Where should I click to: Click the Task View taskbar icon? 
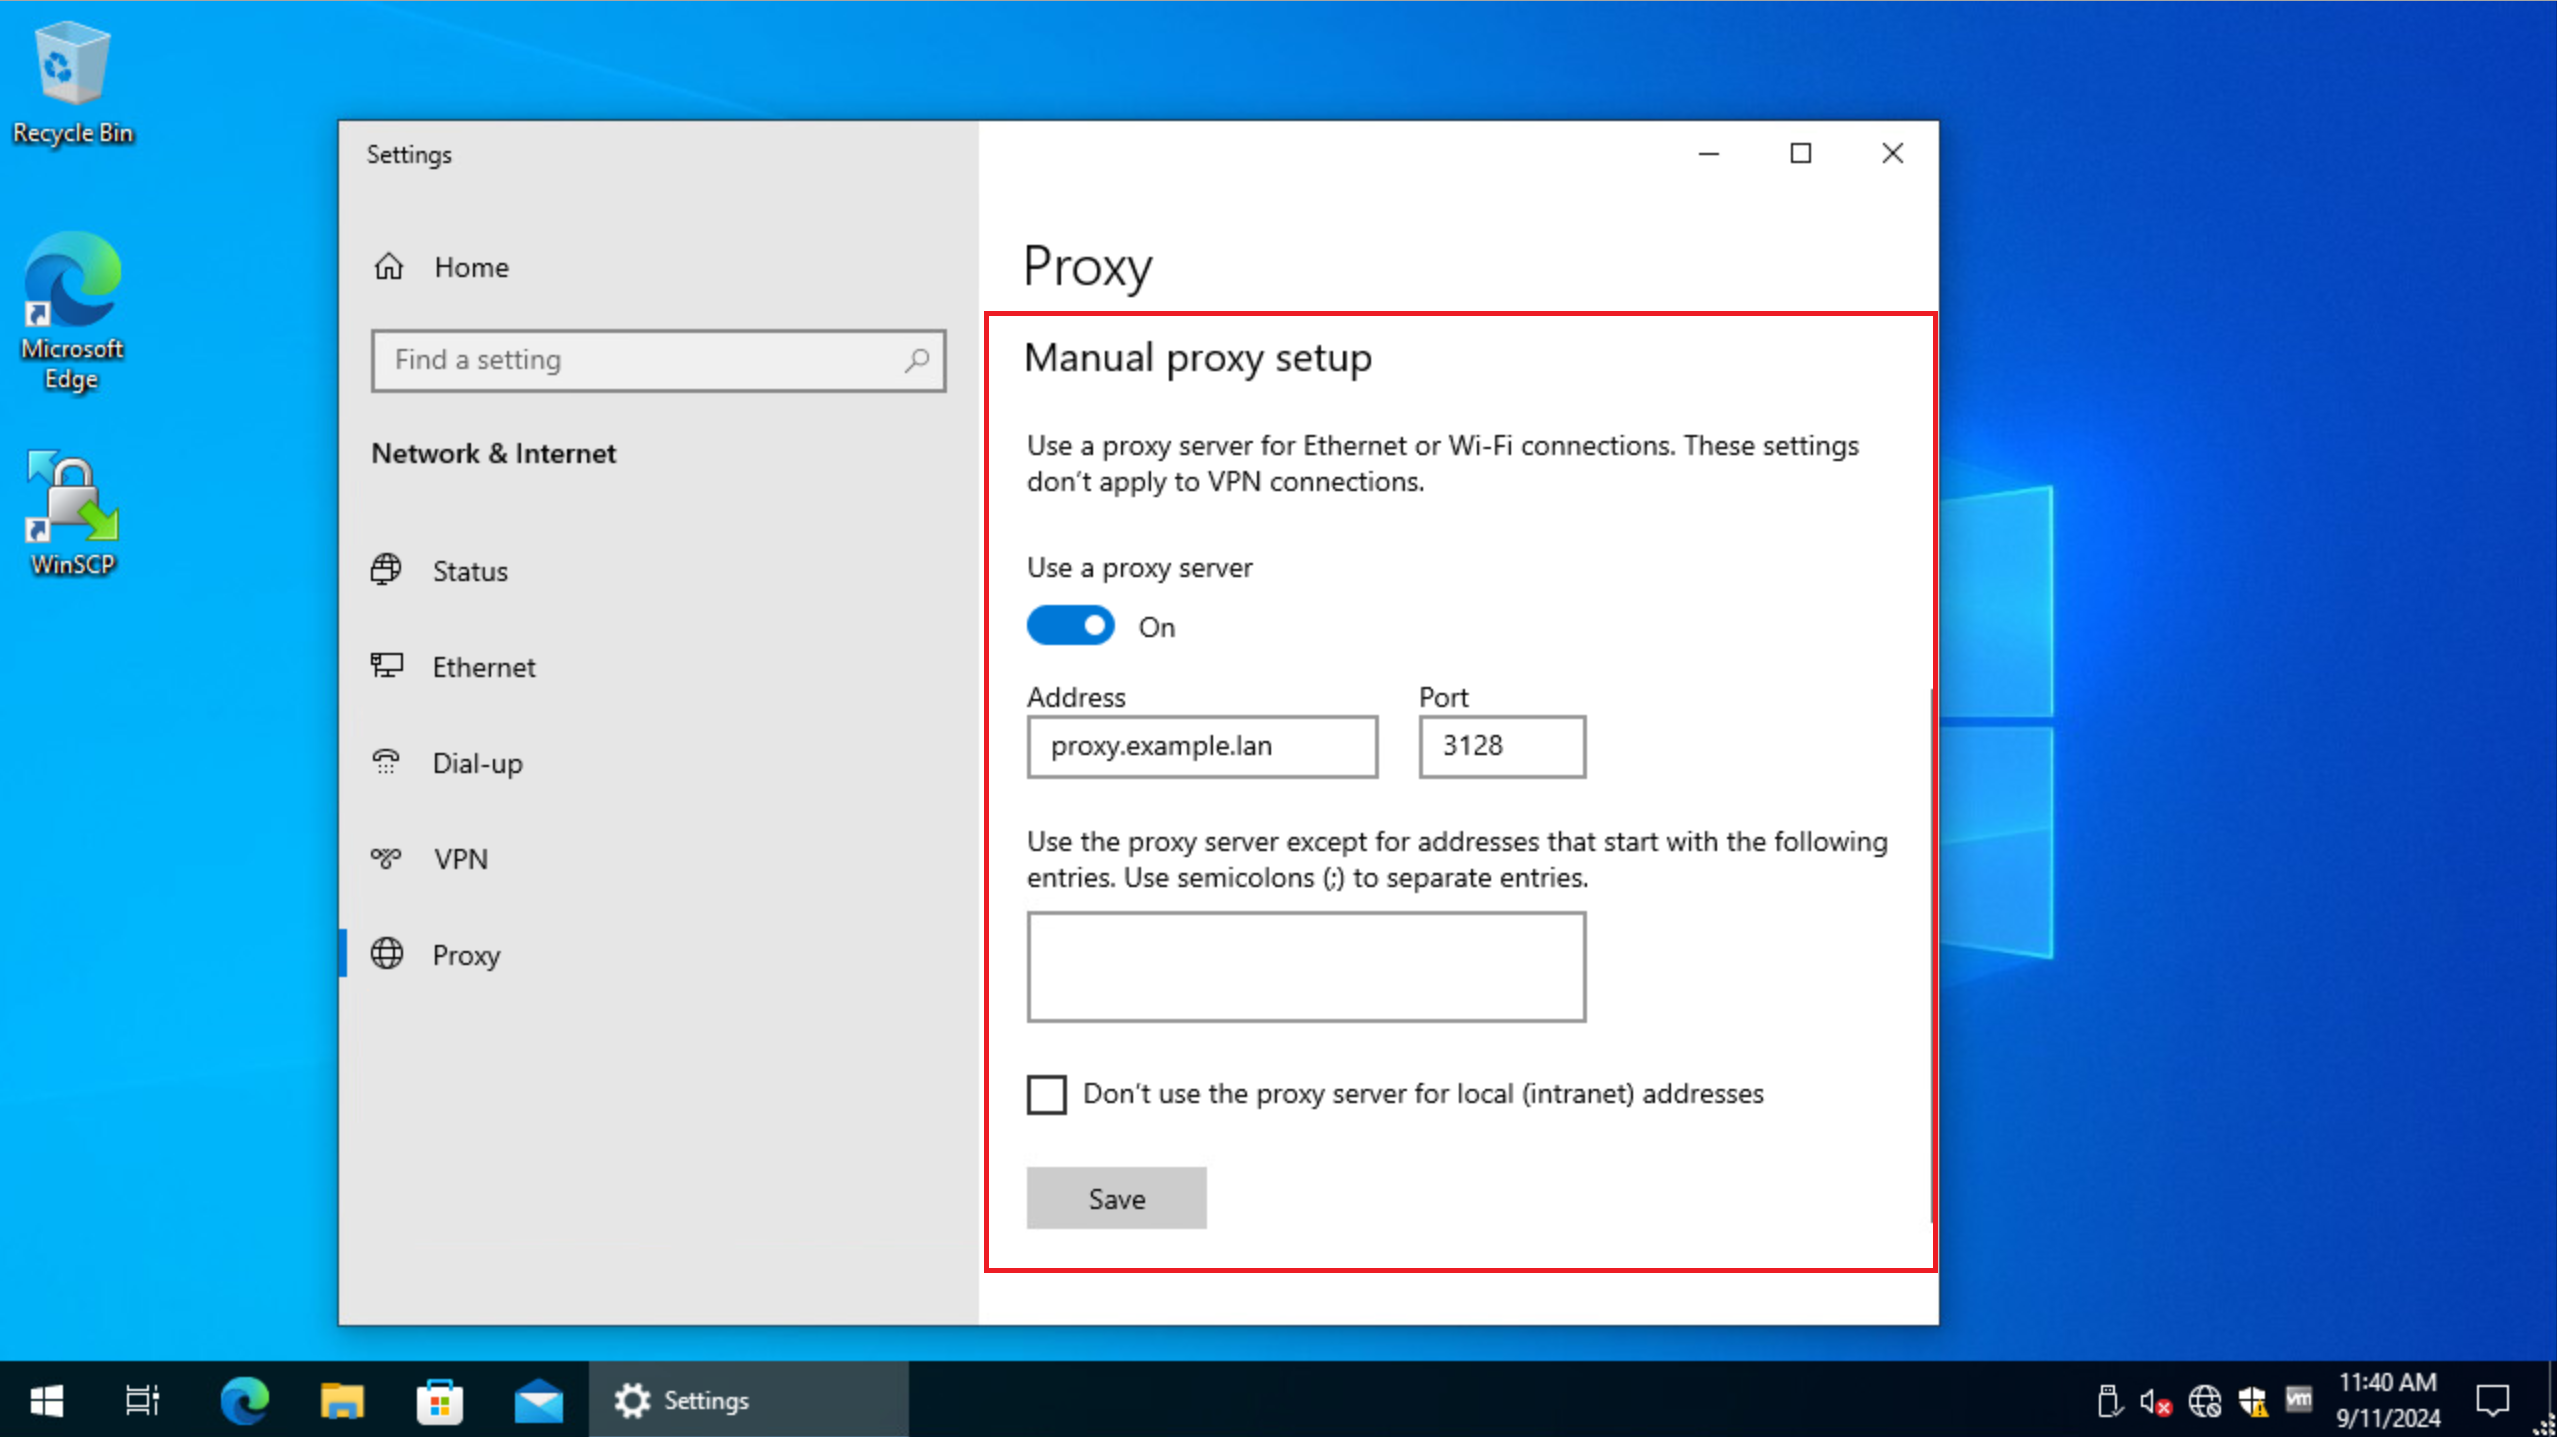coord(142,1400)
